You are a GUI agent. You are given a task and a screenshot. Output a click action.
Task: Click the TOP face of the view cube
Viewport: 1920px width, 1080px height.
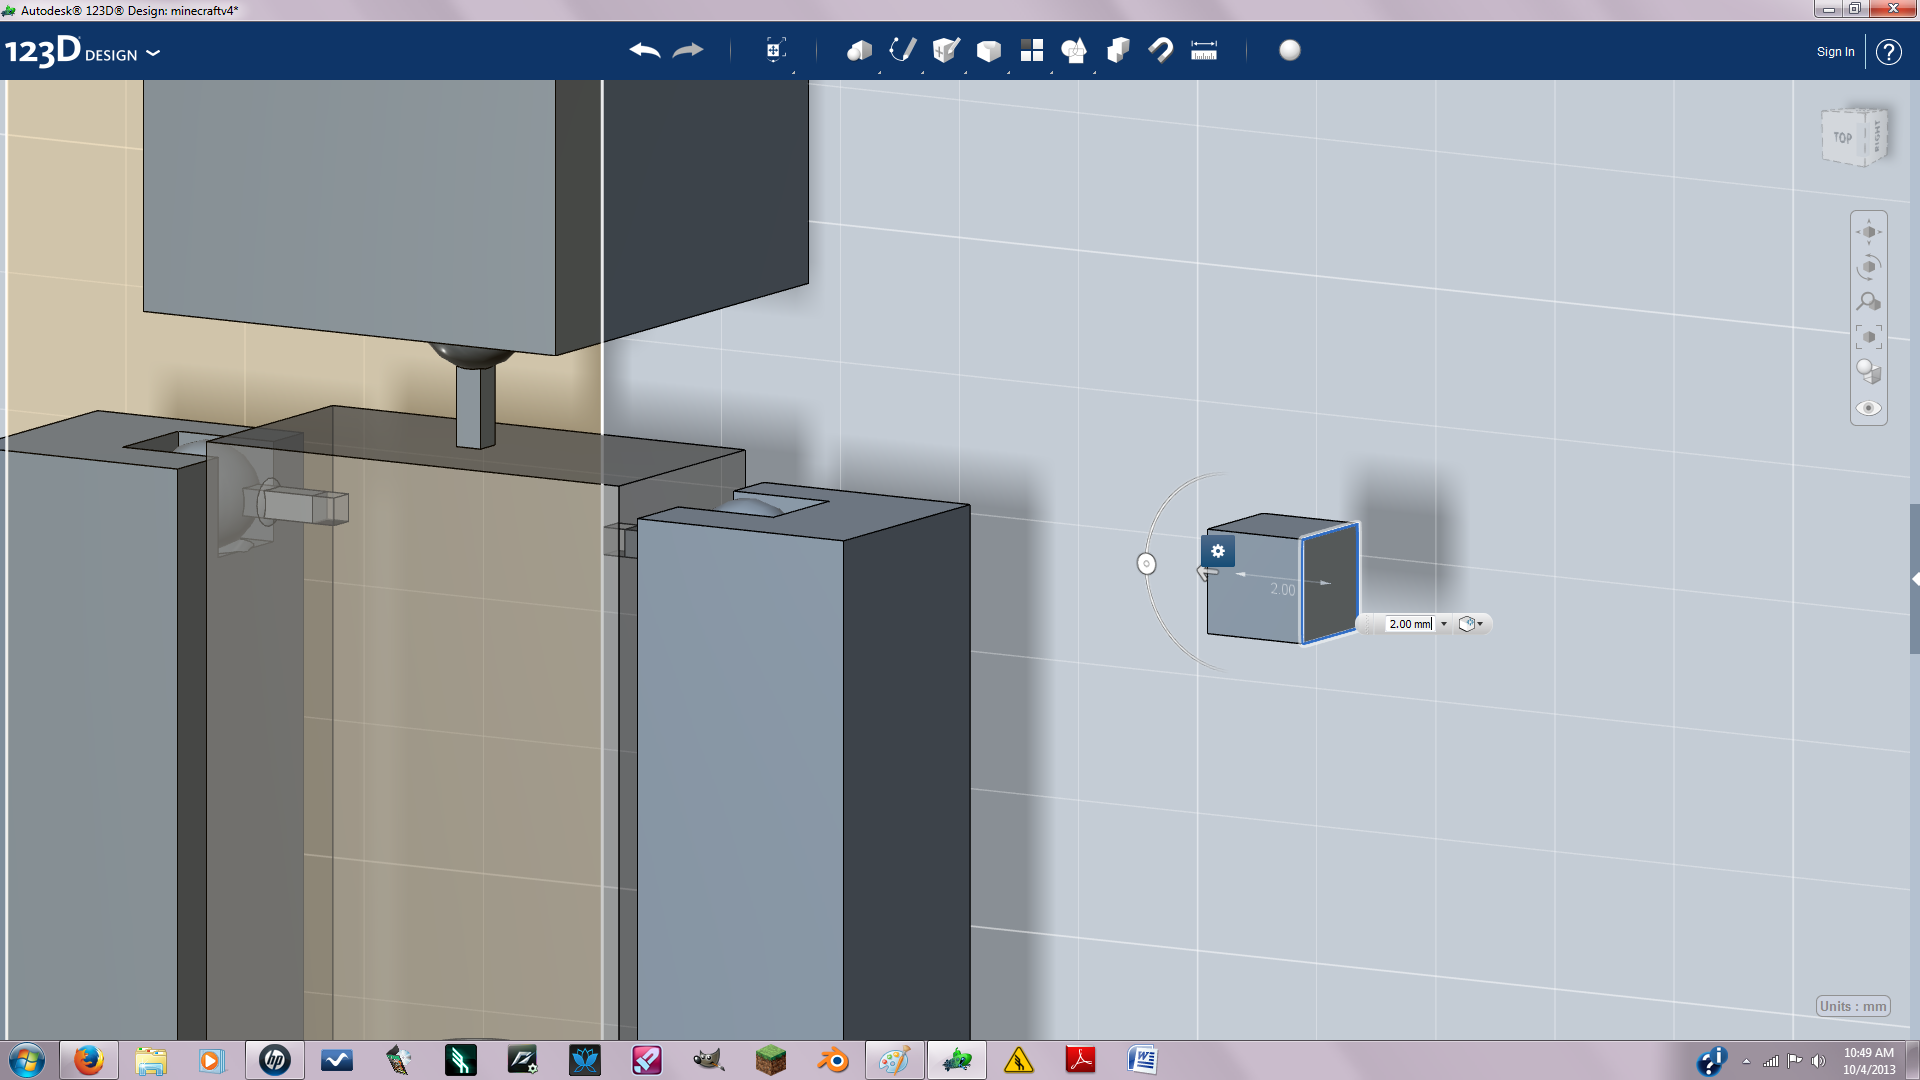click(1843, 138)
